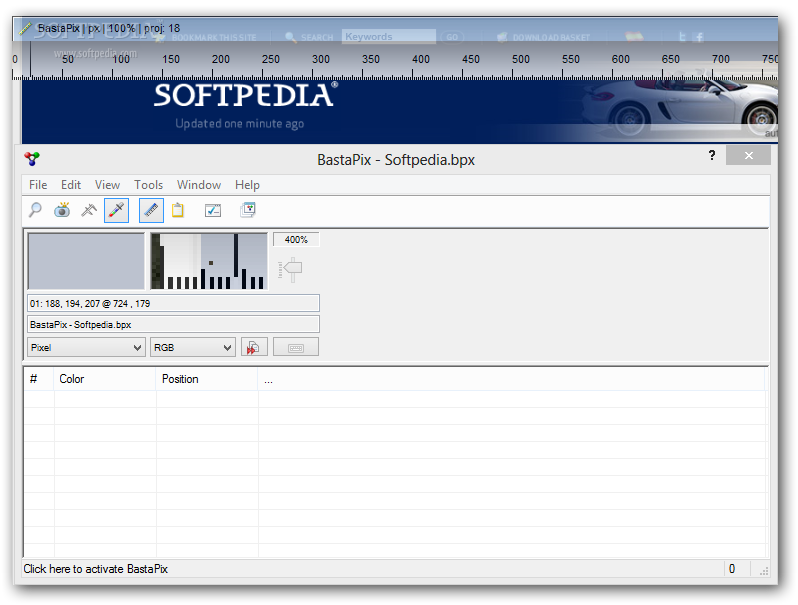Click the Softpedia logo in the background page
This screenshot has height=605, width=798.
(x=246, y=95)
